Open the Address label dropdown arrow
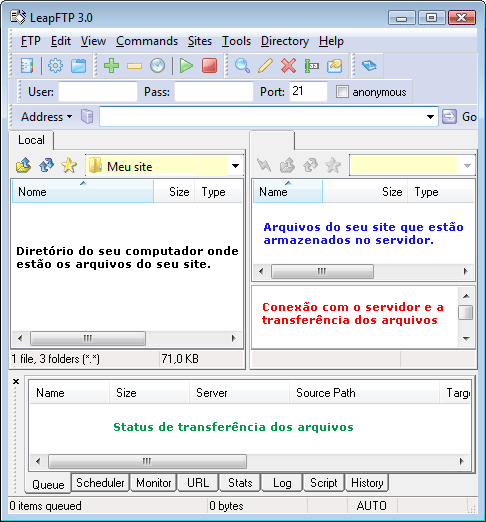The image size is (486, 522). point(69,117)
